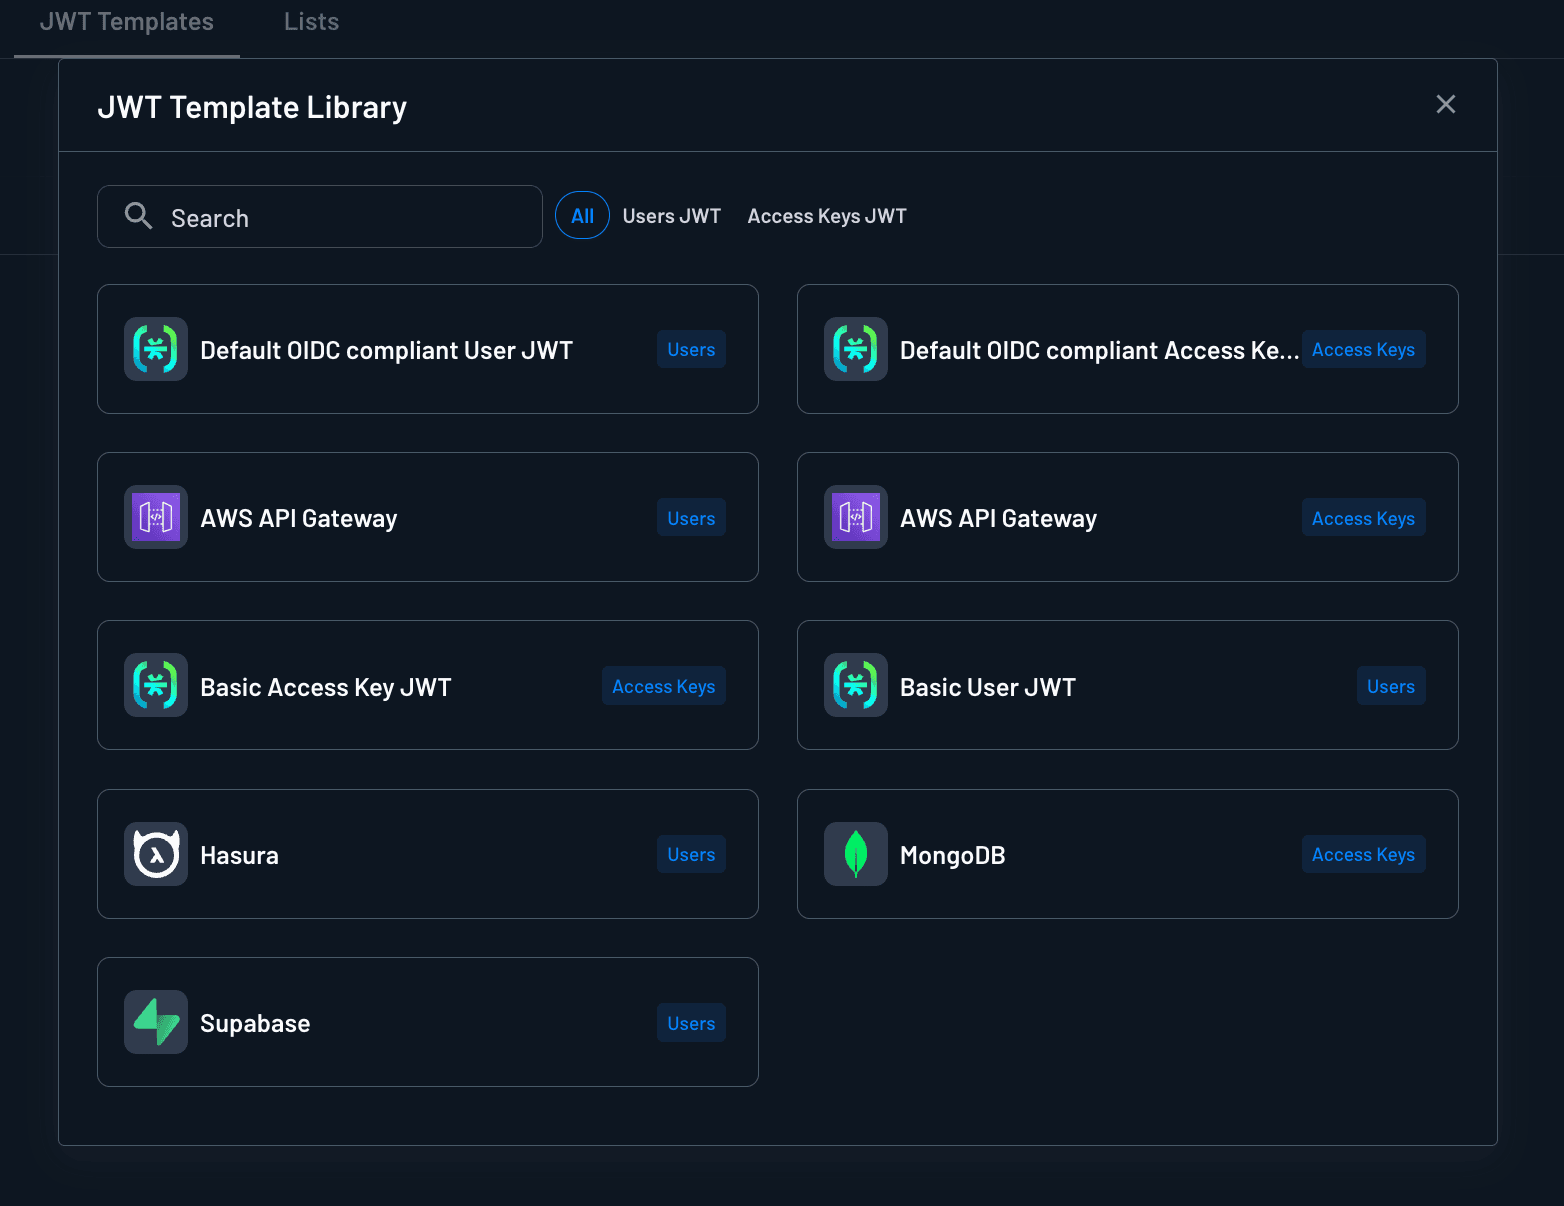Click the Hasura logo icon
The image size is (1564, 1206).
156,854
